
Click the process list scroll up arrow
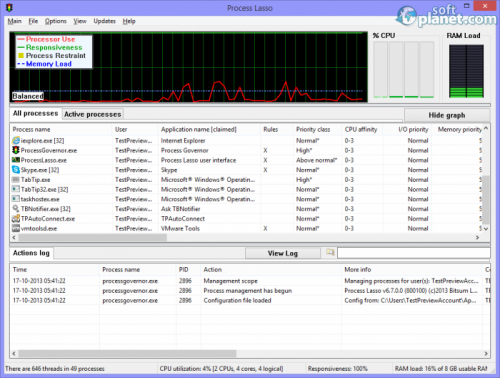[486, 128]
